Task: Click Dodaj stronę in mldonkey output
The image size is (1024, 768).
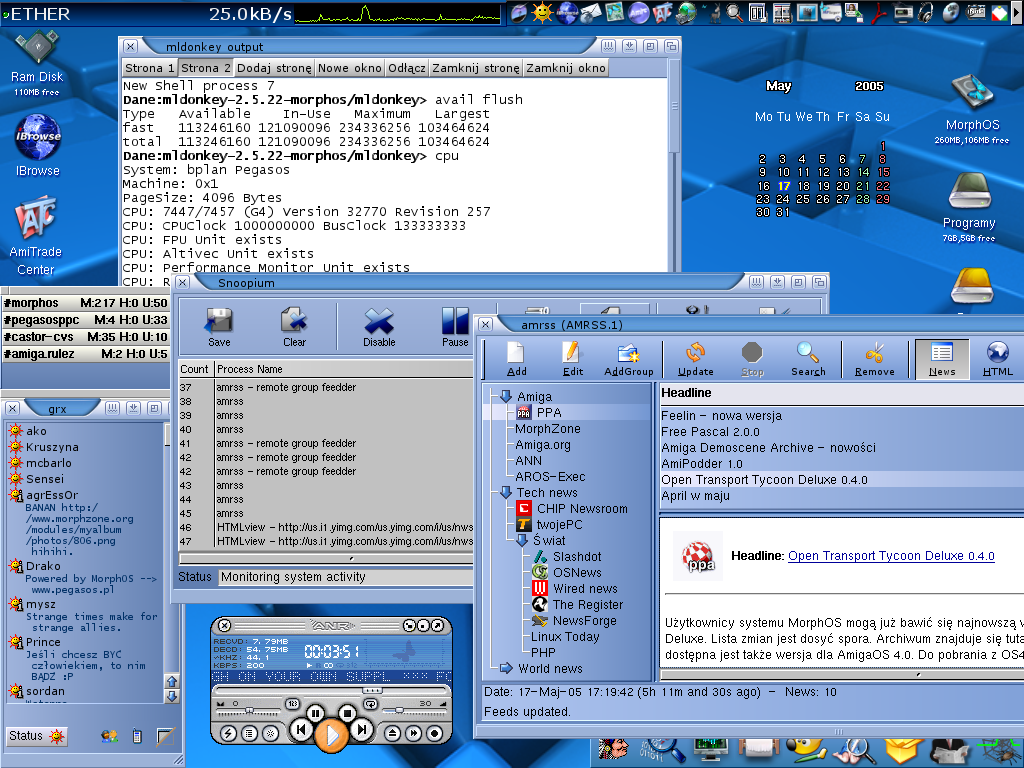Action: tap(274, 68)
